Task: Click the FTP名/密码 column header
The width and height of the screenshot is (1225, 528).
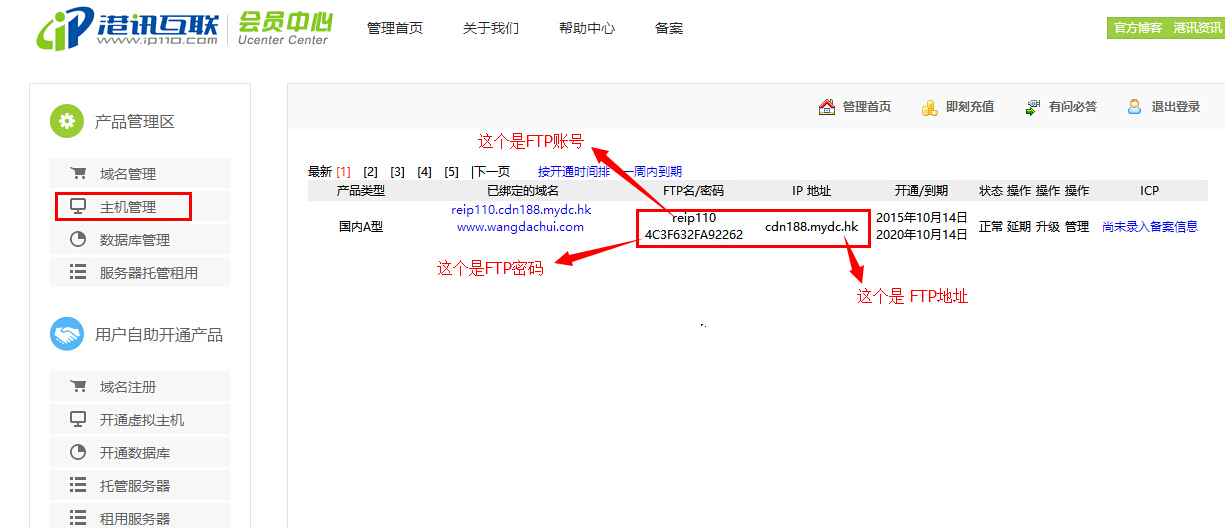Action: (x=694, y=190)
